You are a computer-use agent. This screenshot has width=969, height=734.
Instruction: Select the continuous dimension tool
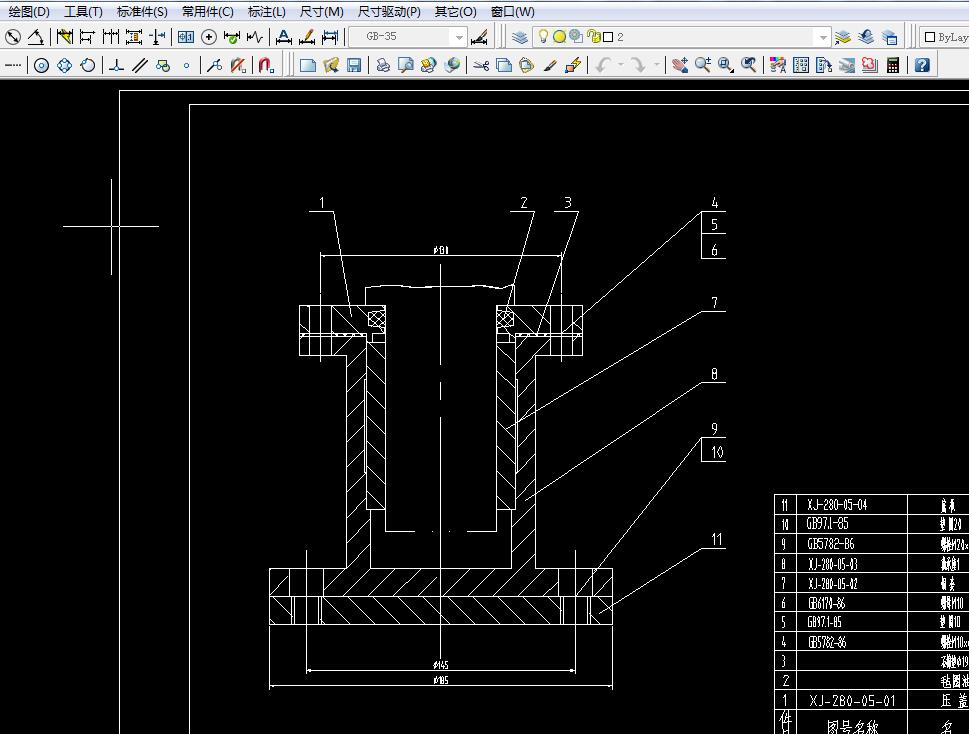(x=111, y=37)
